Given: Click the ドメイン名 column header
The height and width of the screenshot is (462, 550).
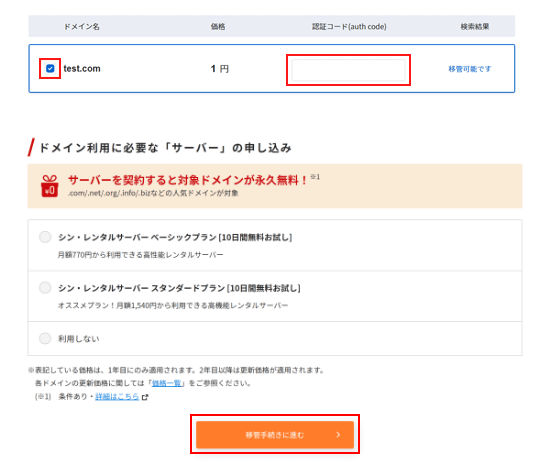Looking at the screenshot, I should (x=82, y=27).
